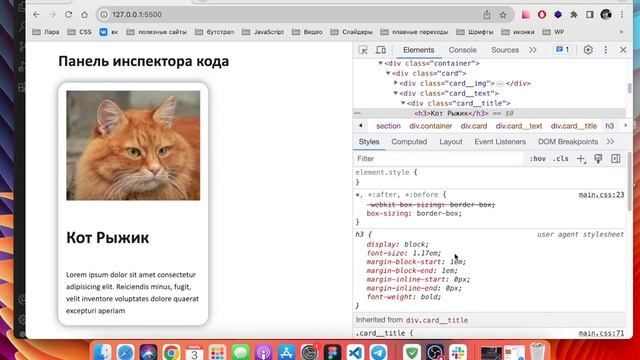The width and height of the screenshot is (640, 360).
Task: Collapse the card__text div node
Action: 396,93
